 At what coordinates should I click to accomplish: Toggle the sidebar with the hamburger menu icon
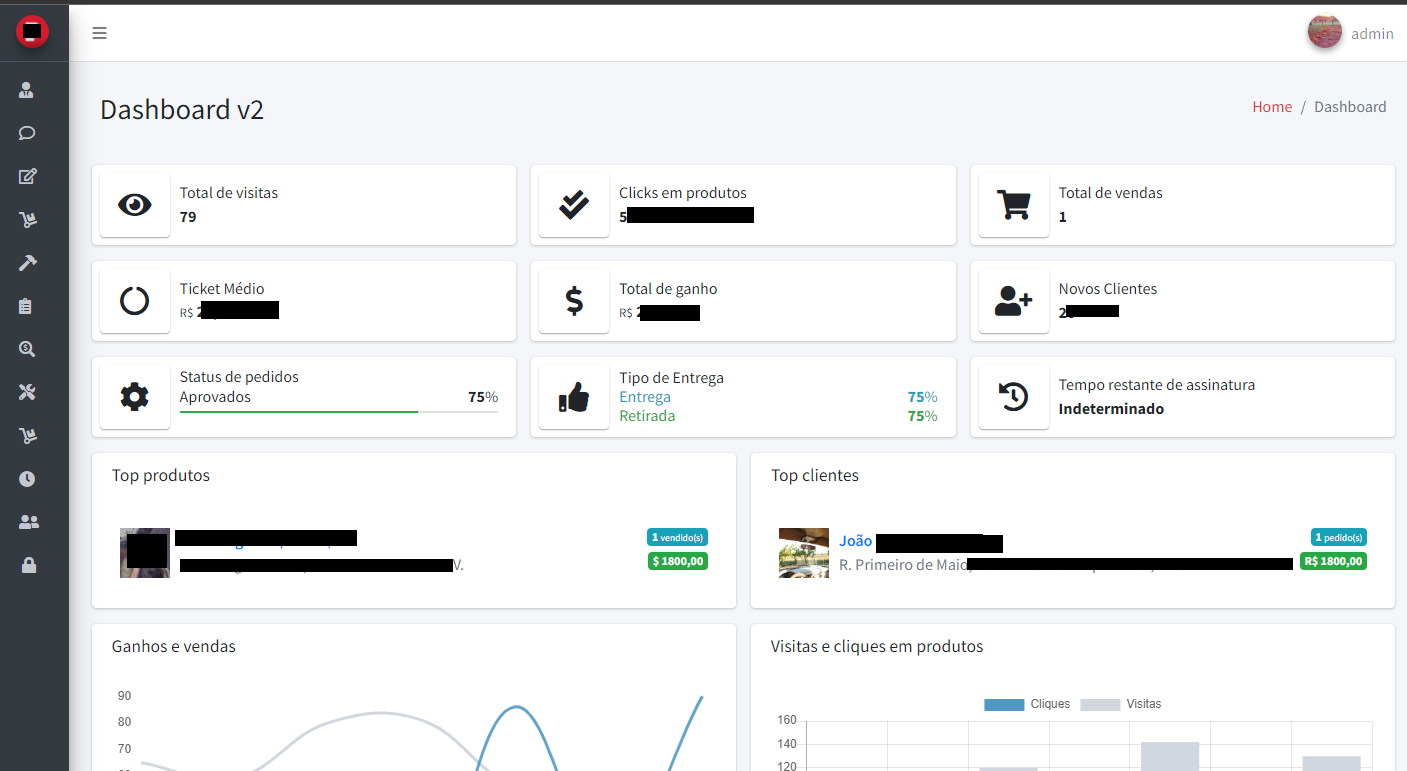[x=99, y=33]
